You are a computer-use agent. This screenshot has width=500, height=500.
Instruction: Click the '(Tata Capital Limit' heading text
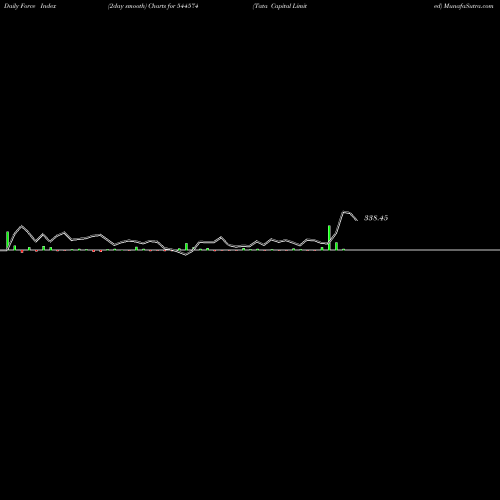click(280, 6)
